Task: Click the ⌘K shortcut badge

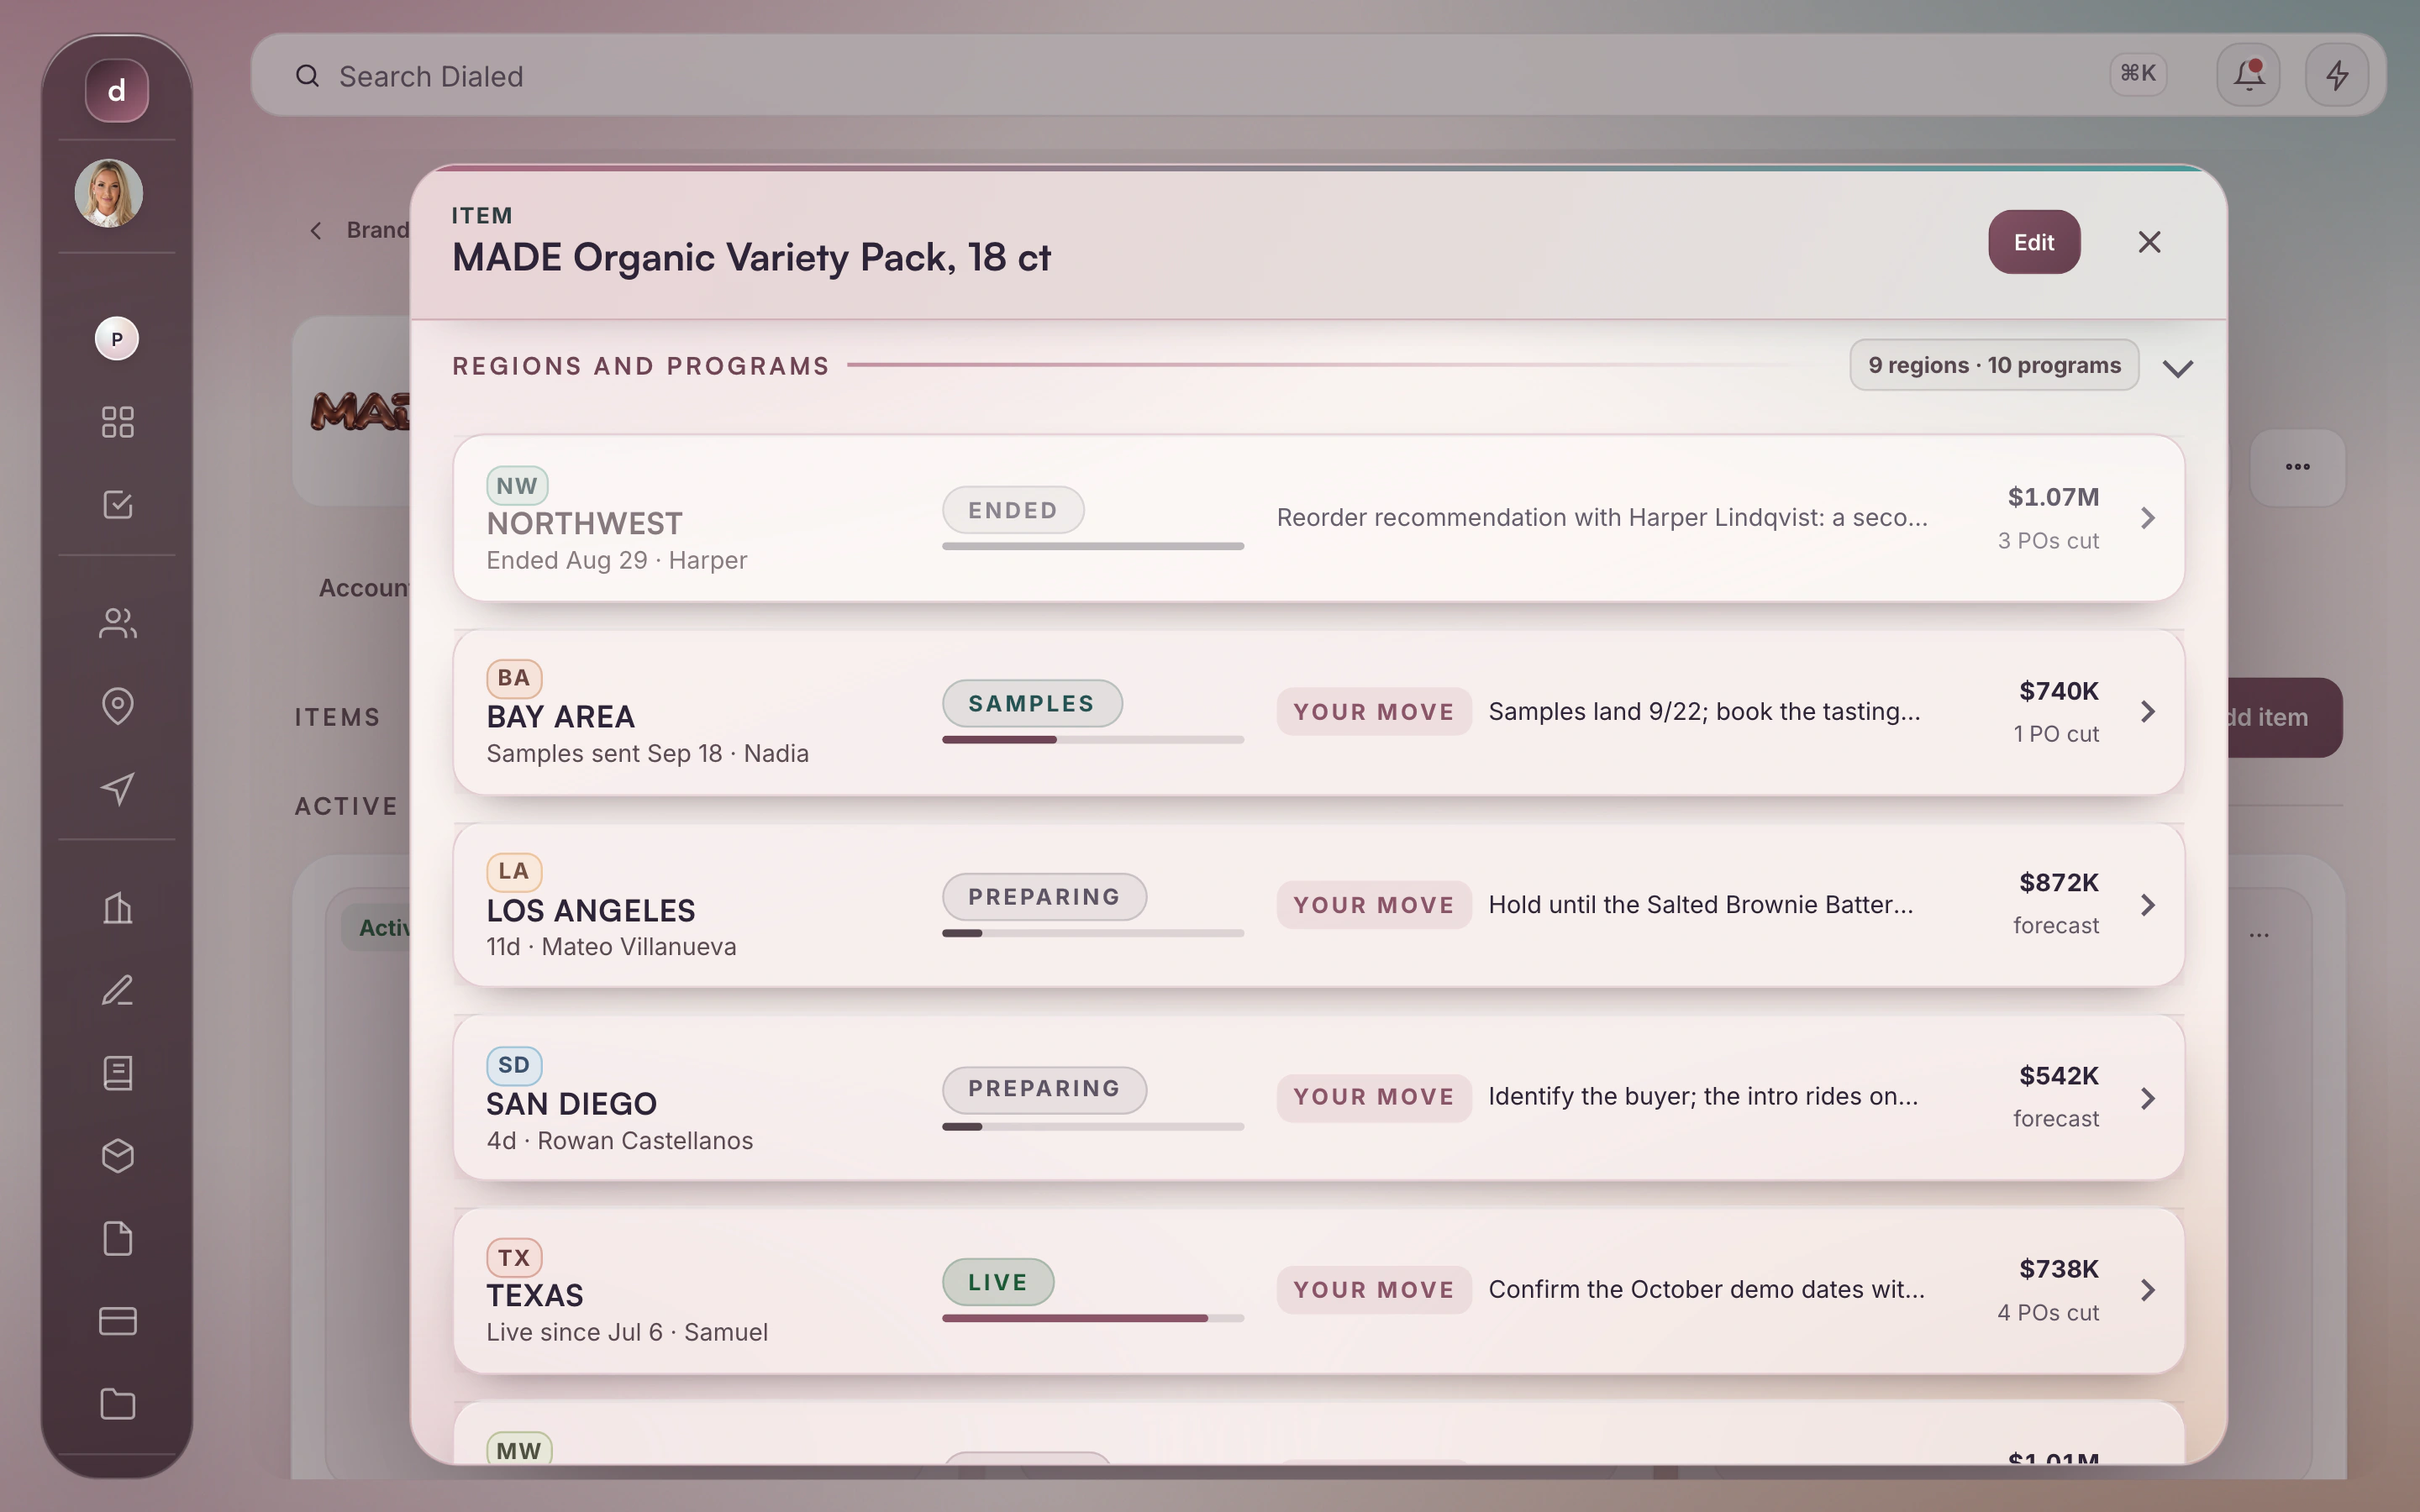Action: tap(2138, 74)
